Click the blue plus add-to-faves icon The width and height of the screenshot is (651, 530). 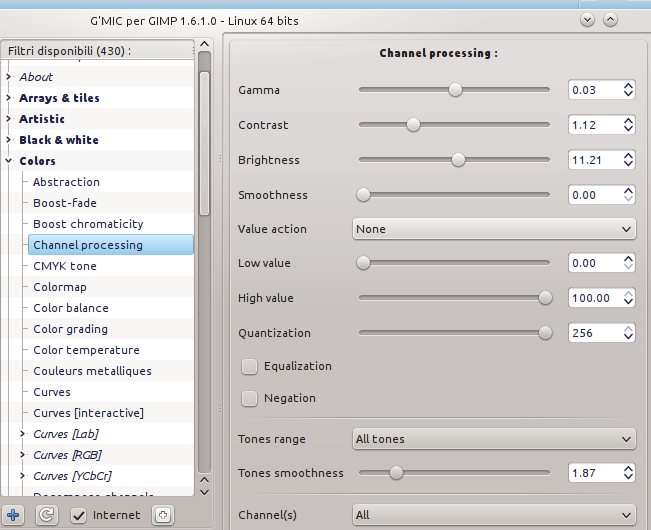click(13, 515)
